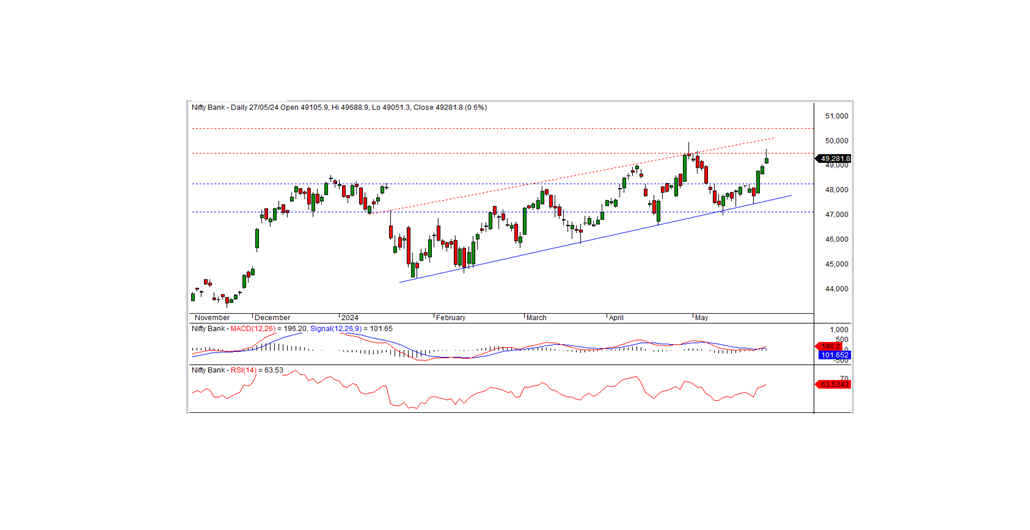Screen dimensions: 1030x530
Task: Select the 46,000 price axis label
Action: pyautogui.click(x=837, y=239)
